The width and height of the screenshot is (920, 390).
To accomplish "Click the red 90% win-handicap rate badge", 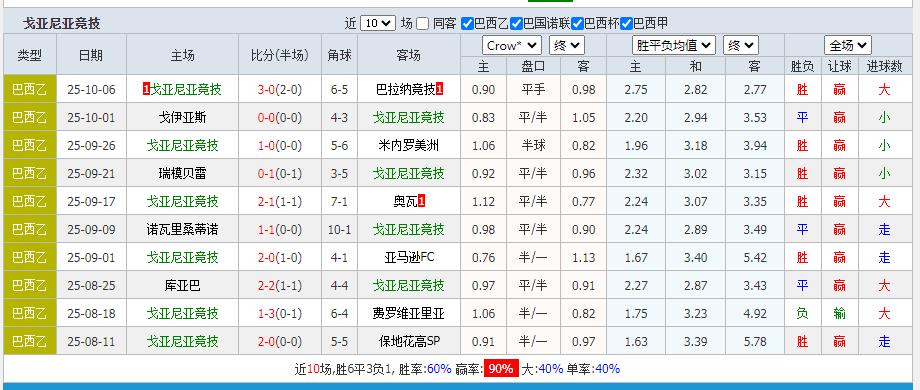I will click(501, 369).
